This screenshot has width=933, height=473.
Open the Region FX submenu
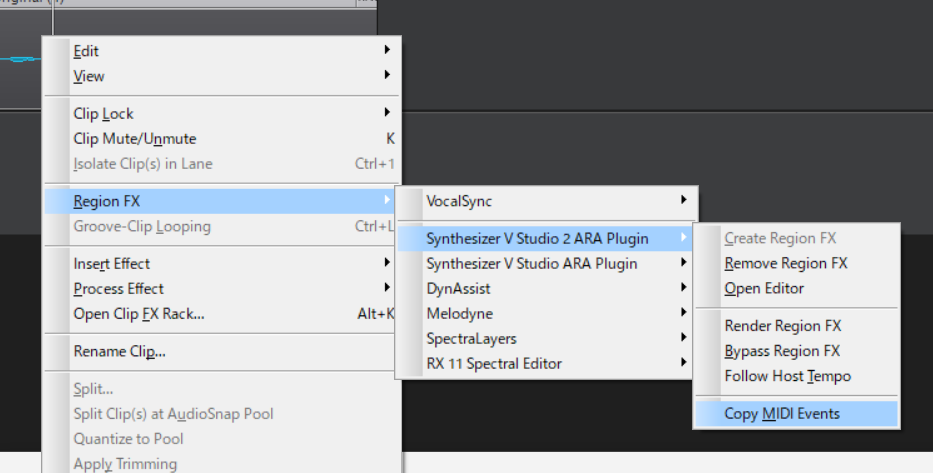pyautogui.click(x=221, y=201)
